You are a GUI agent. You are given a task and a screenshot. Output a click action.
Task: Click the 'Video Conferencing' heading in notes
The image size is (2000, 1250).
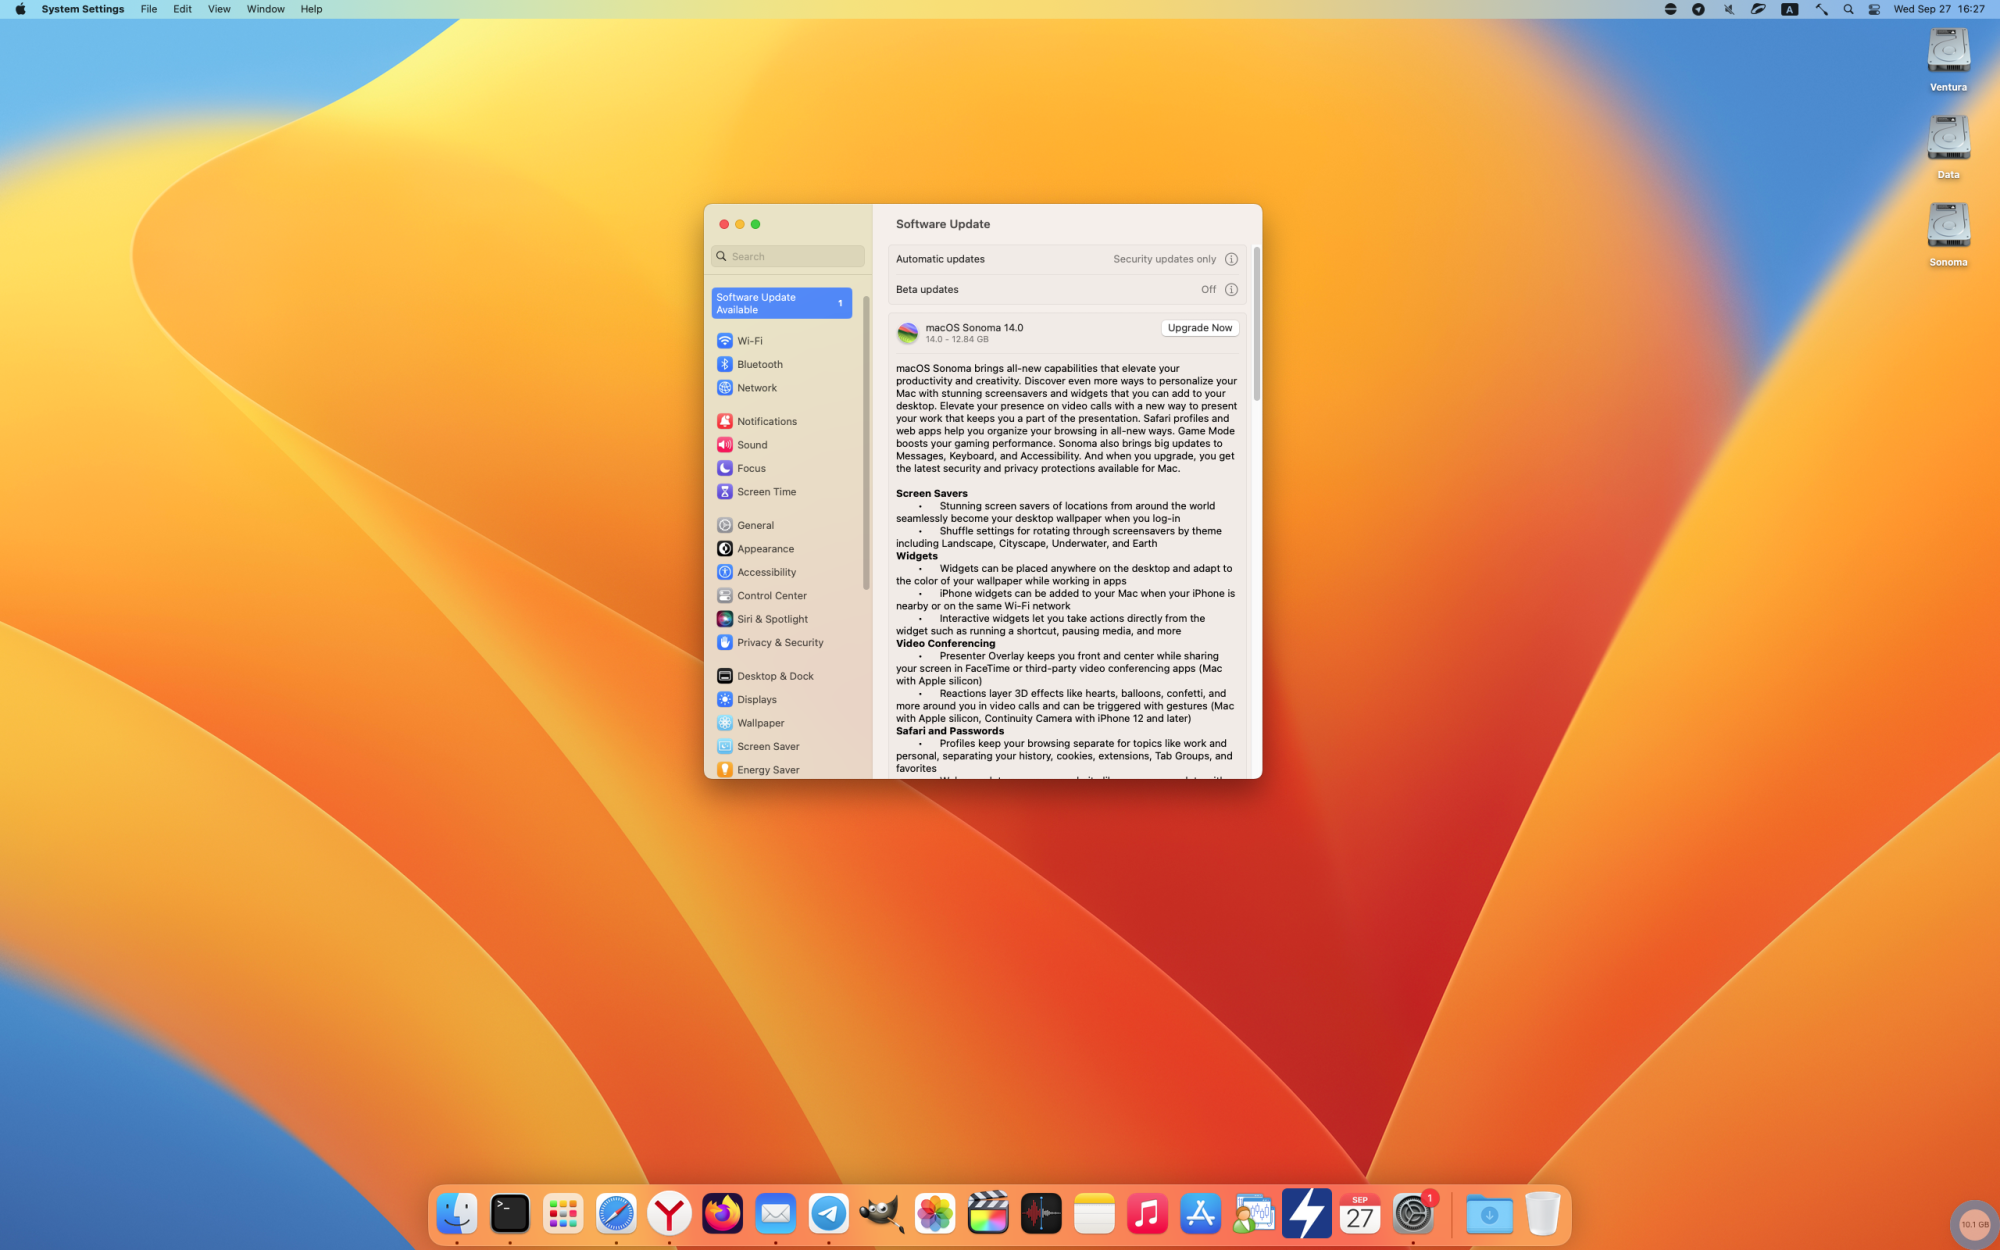click(x=946, y=644)
